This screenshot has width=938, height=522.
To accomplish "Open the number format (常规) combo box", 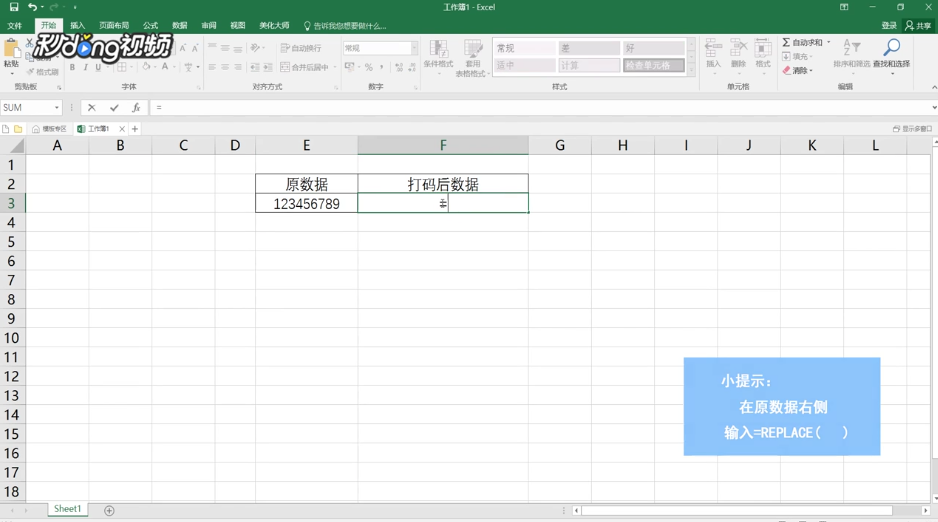I will (380, 48).
